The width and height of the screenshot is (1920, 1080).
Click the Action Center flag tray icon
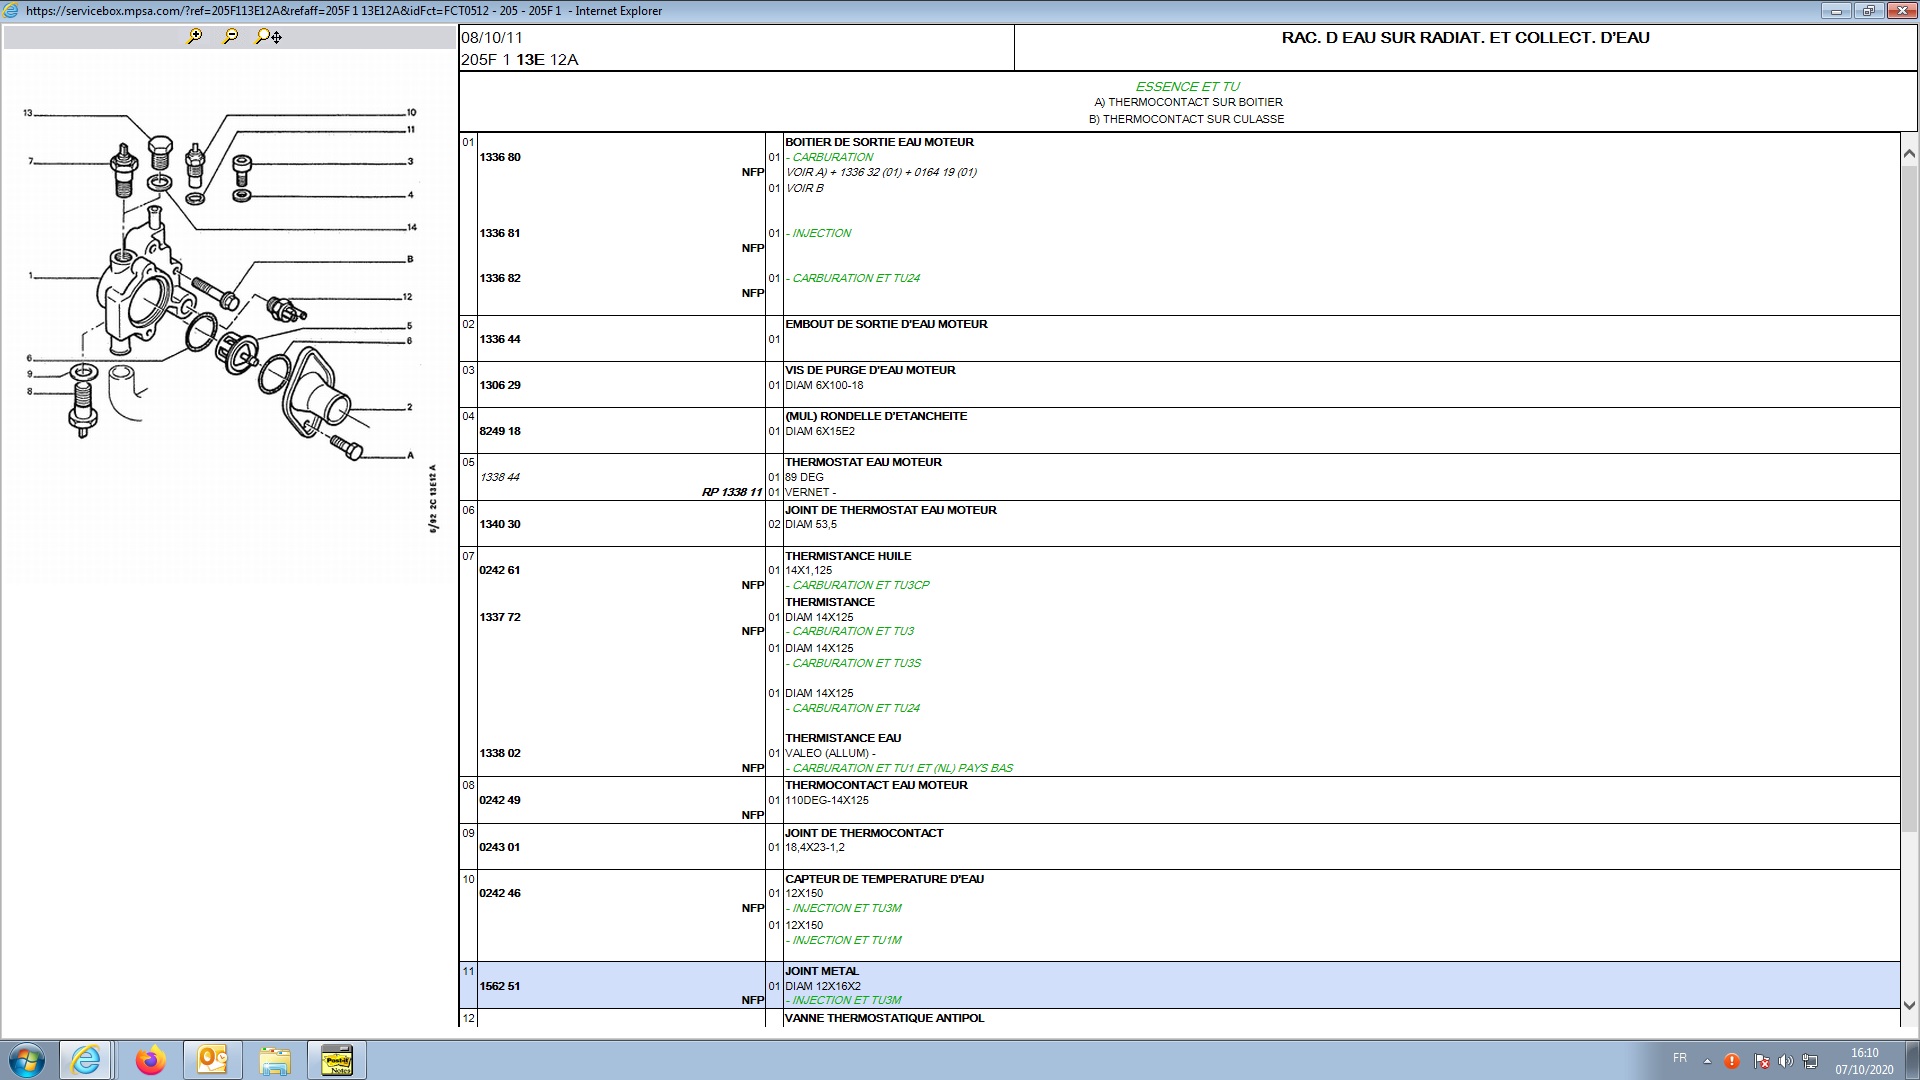[x=1761, y=1061]
